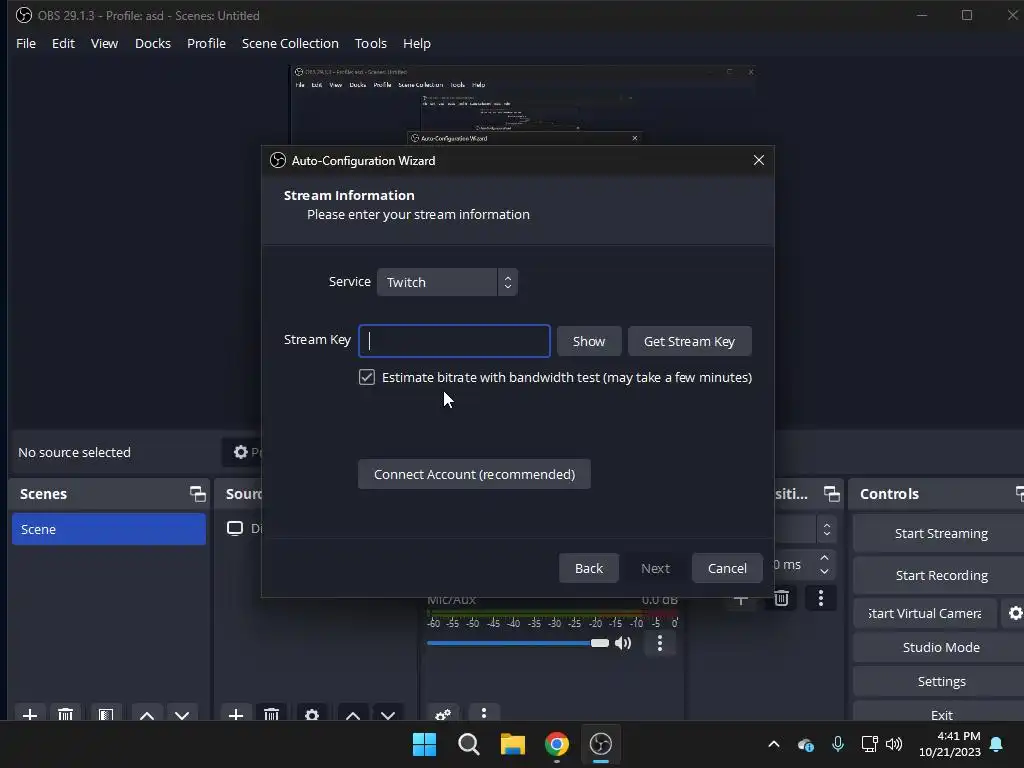
Task: Click OBS Studio taskbar icon
Action: point(601,744)
